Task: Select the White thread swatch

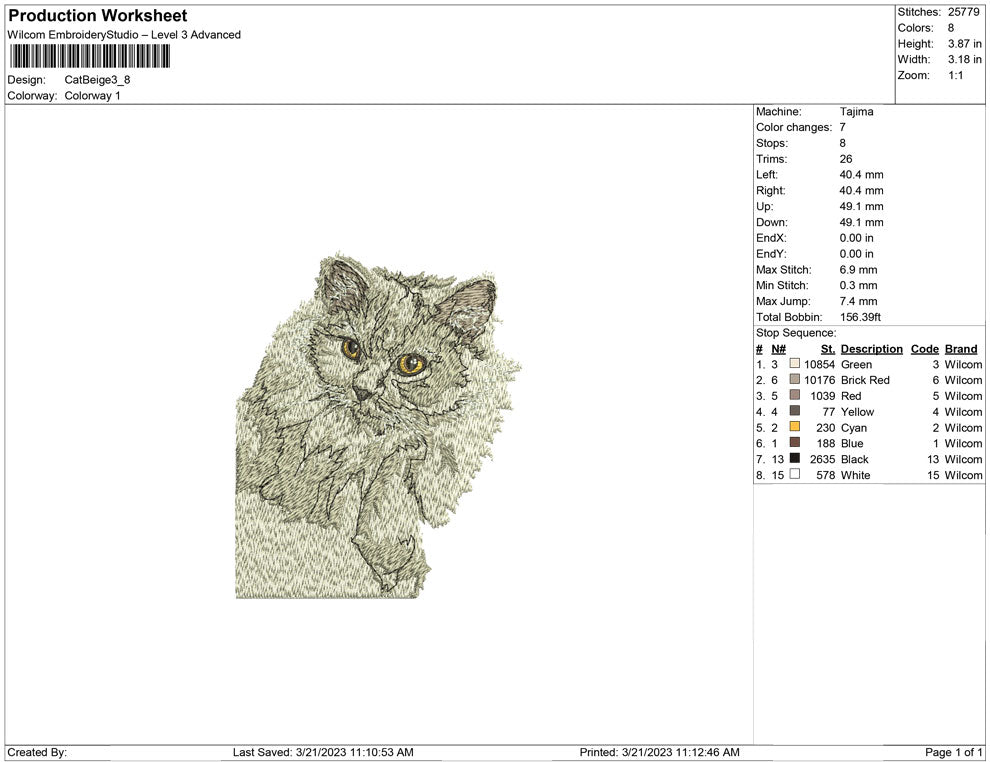Action: tap(795, 475)
